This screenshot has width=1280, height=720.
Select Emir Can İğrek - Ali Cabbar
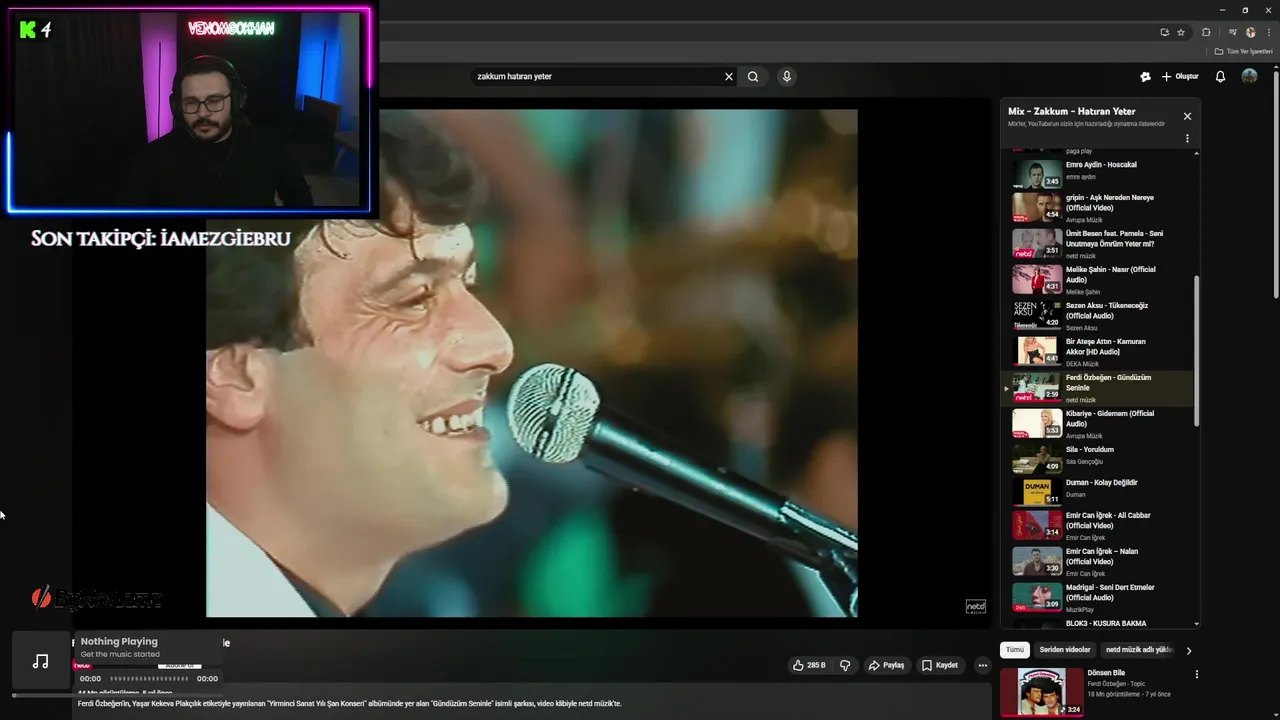point(1099,526)
